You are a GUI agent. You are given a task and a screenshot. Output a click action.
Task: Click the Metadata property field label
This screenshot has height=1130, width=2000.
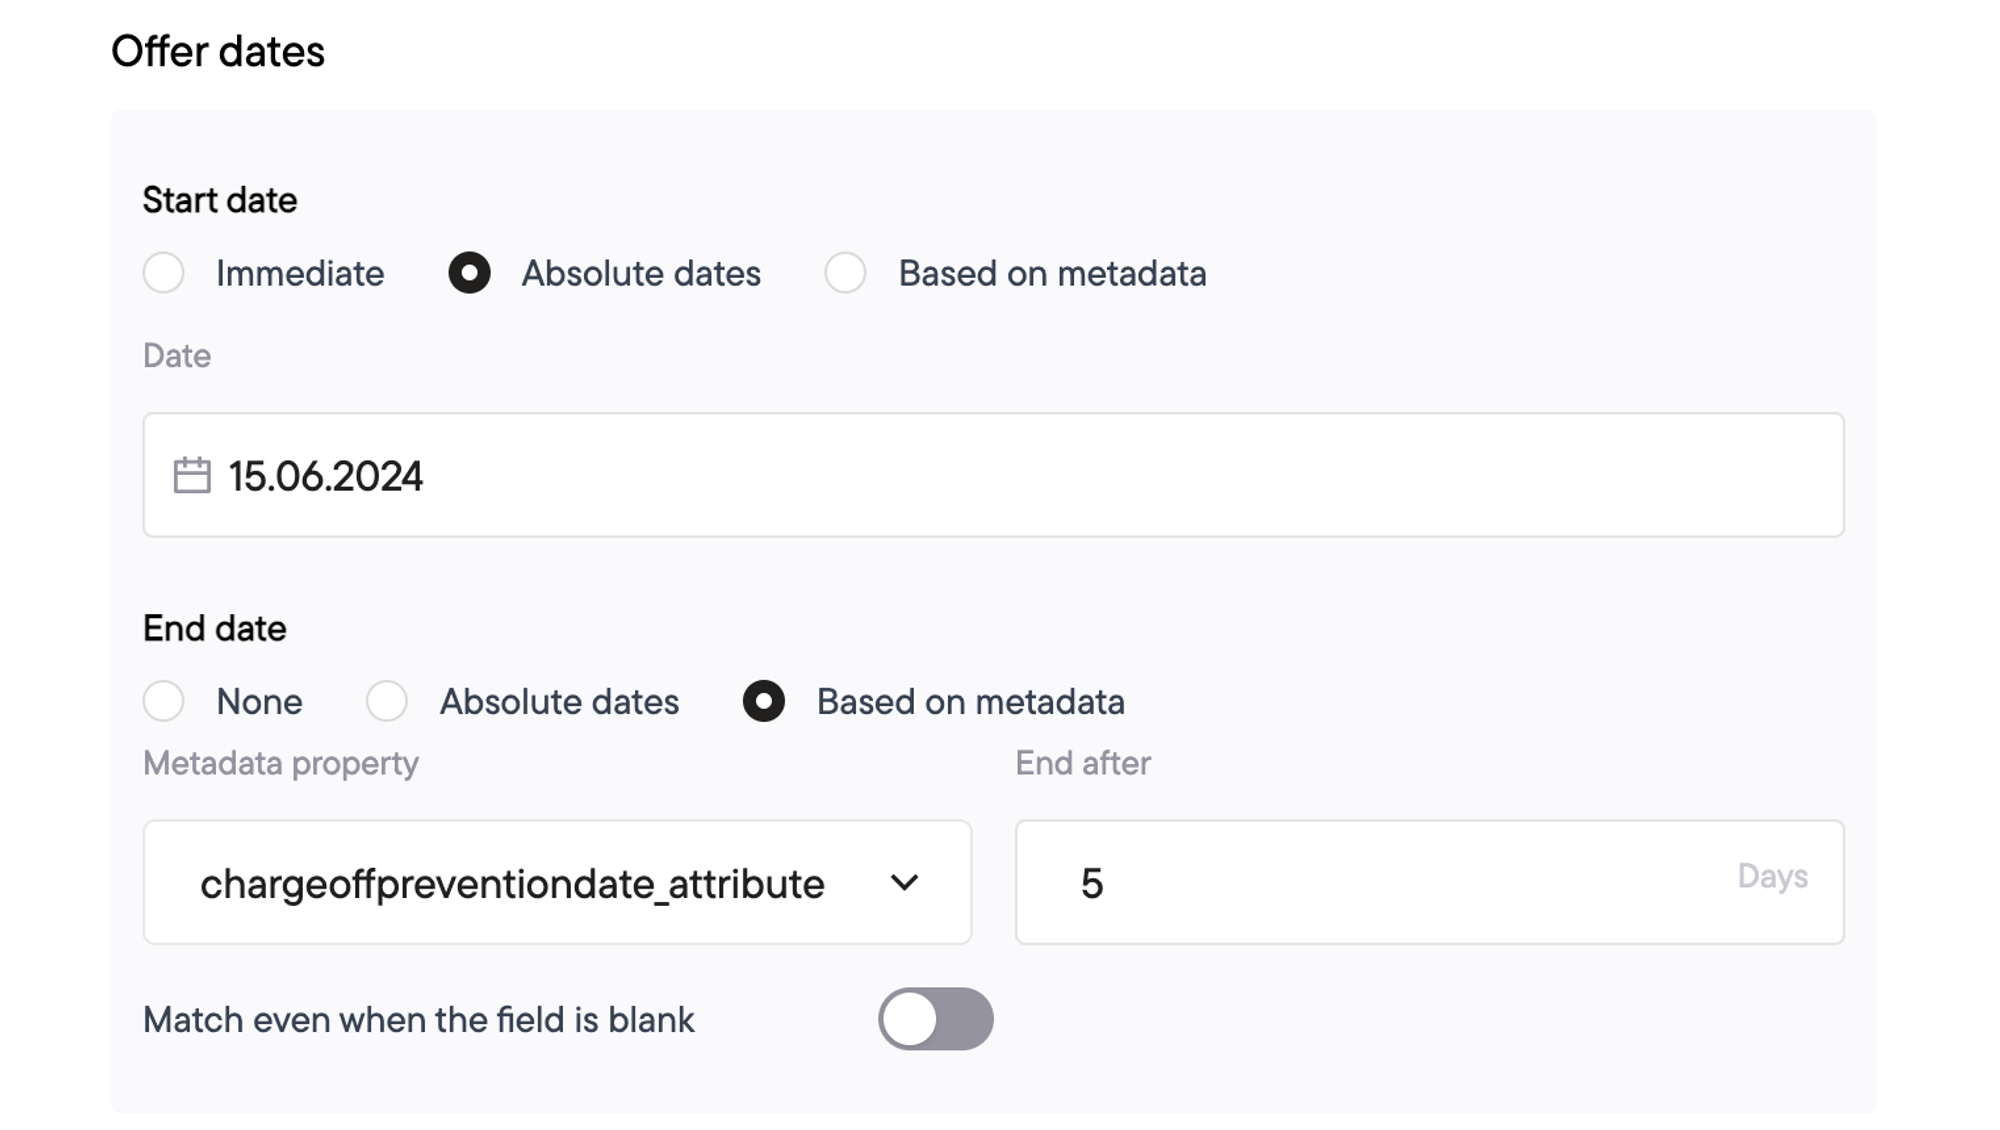tap(280, 763)
